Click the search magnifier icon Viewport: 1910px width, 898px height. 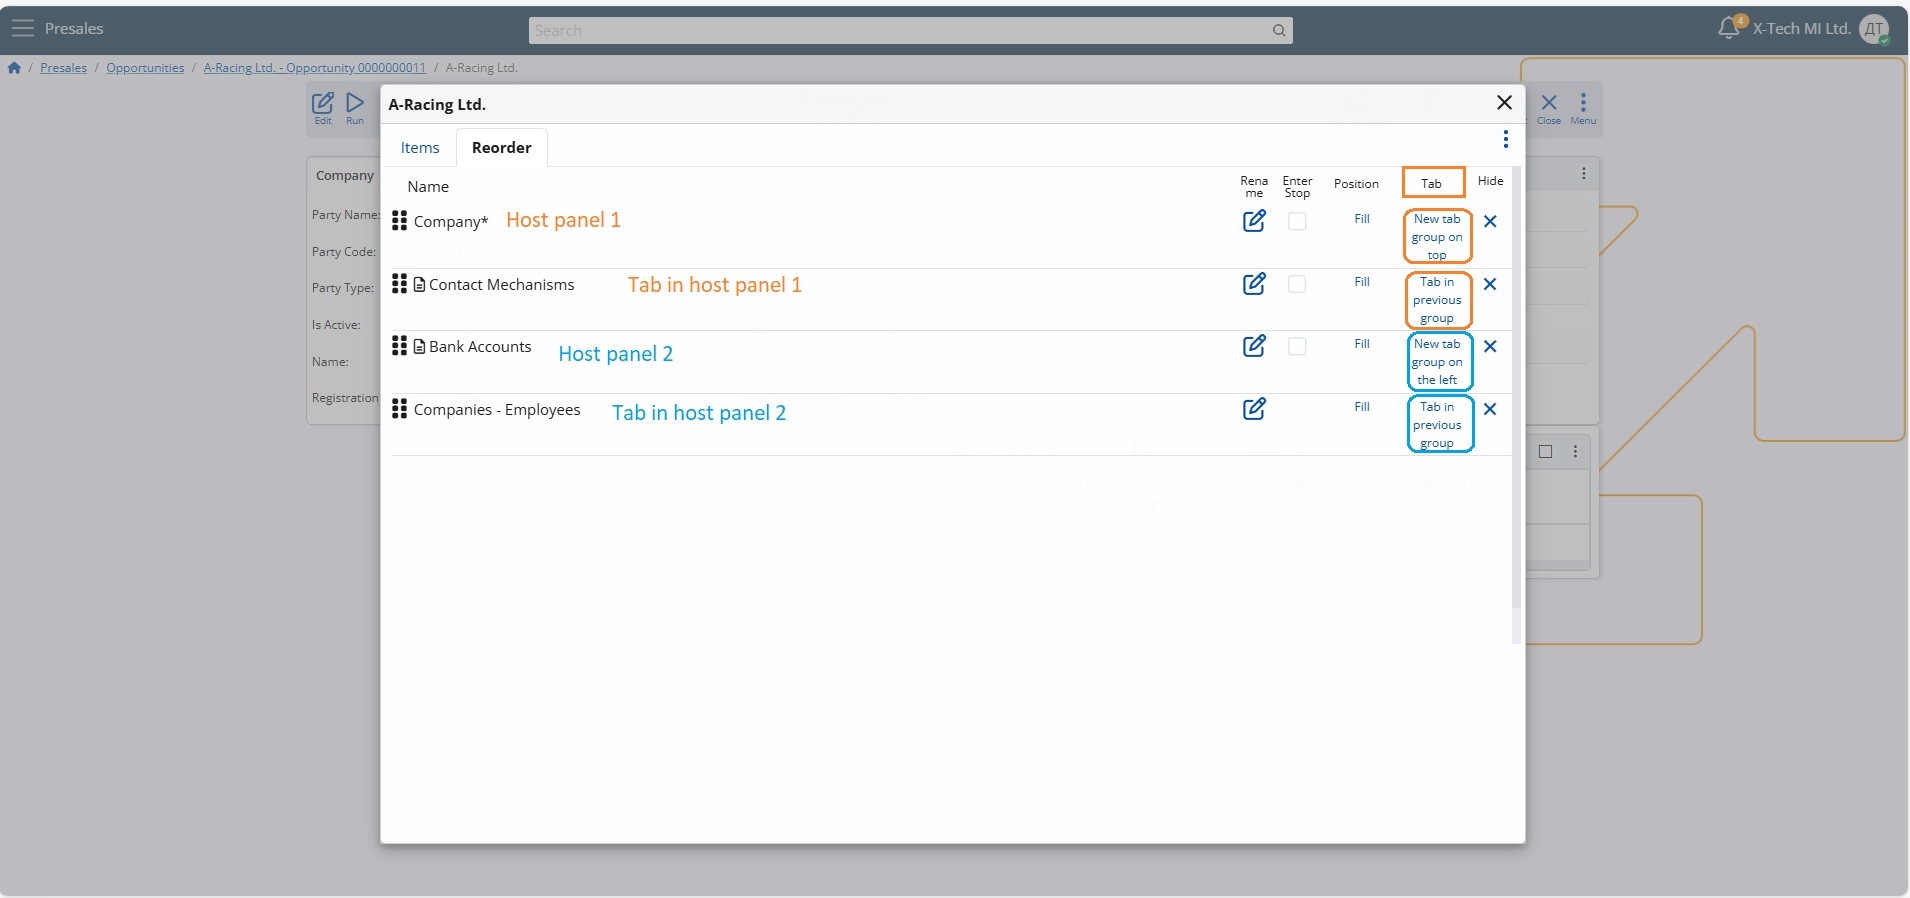[1279, 31]
